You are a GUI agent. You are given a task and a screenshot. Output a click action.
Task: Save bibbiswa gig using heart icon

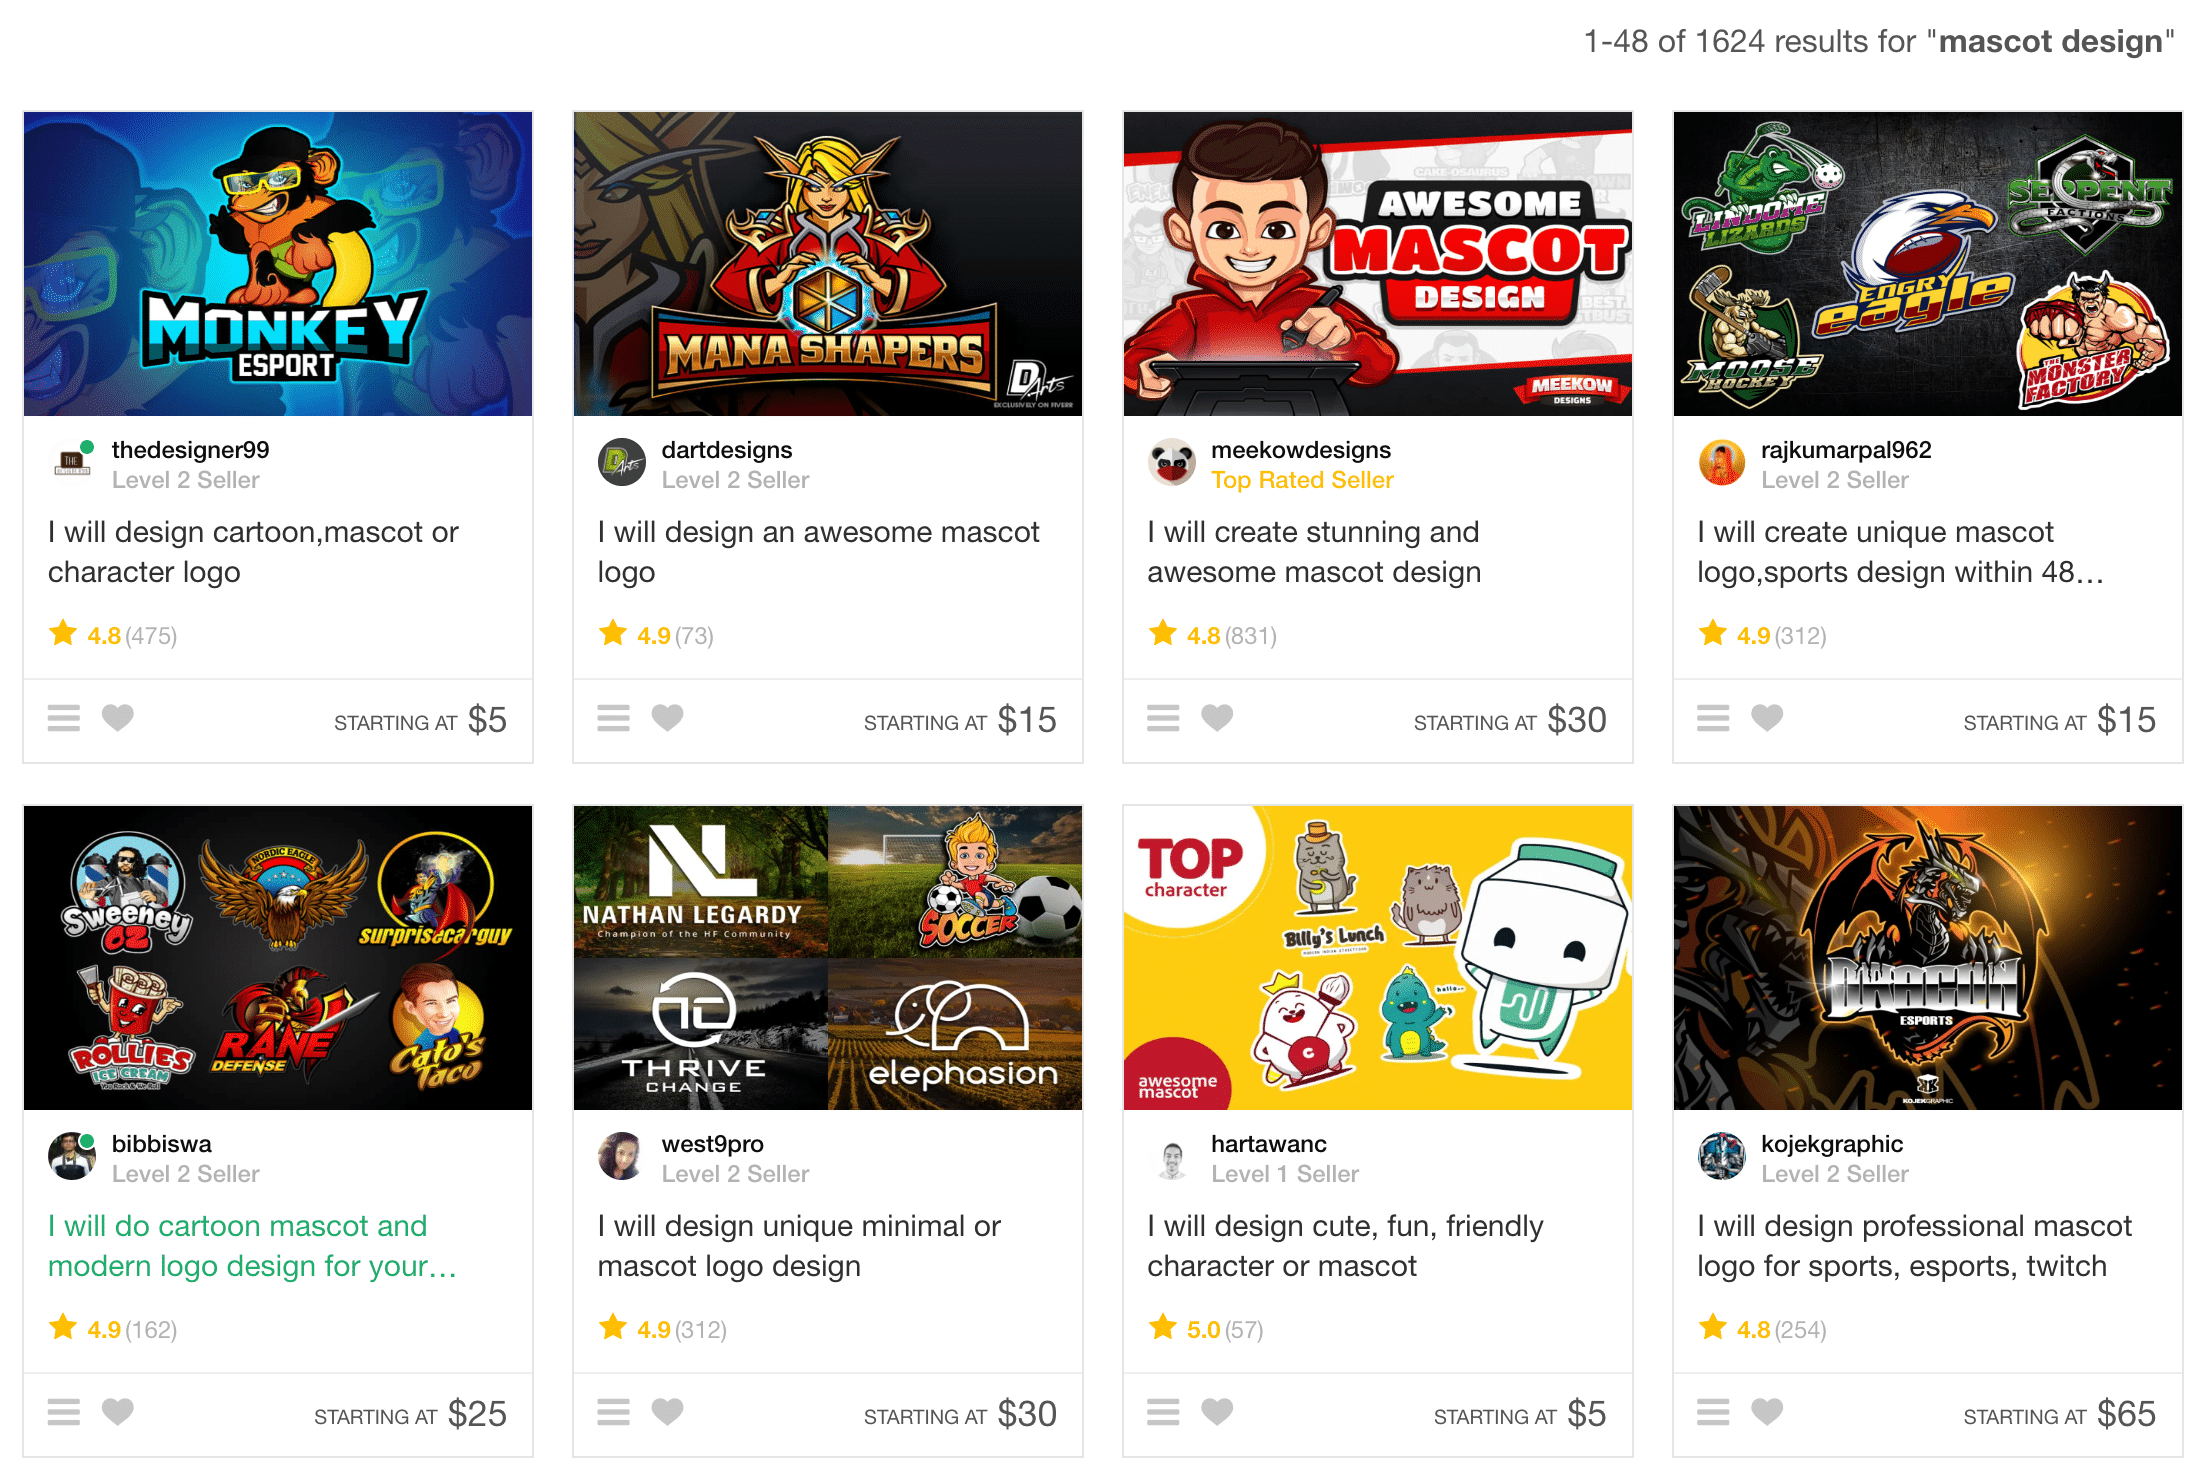pyautogui.click(x=118, y=1412)
